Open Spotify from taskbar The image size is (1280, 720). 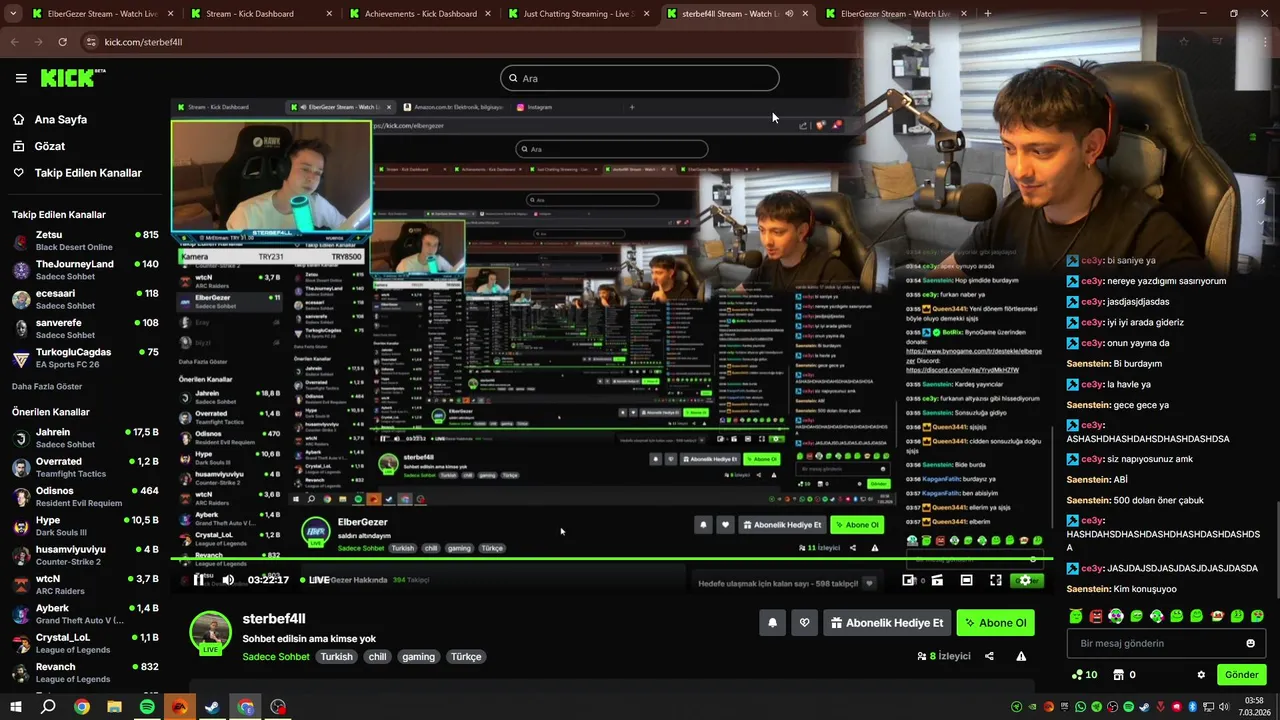[x=147, y=707]
